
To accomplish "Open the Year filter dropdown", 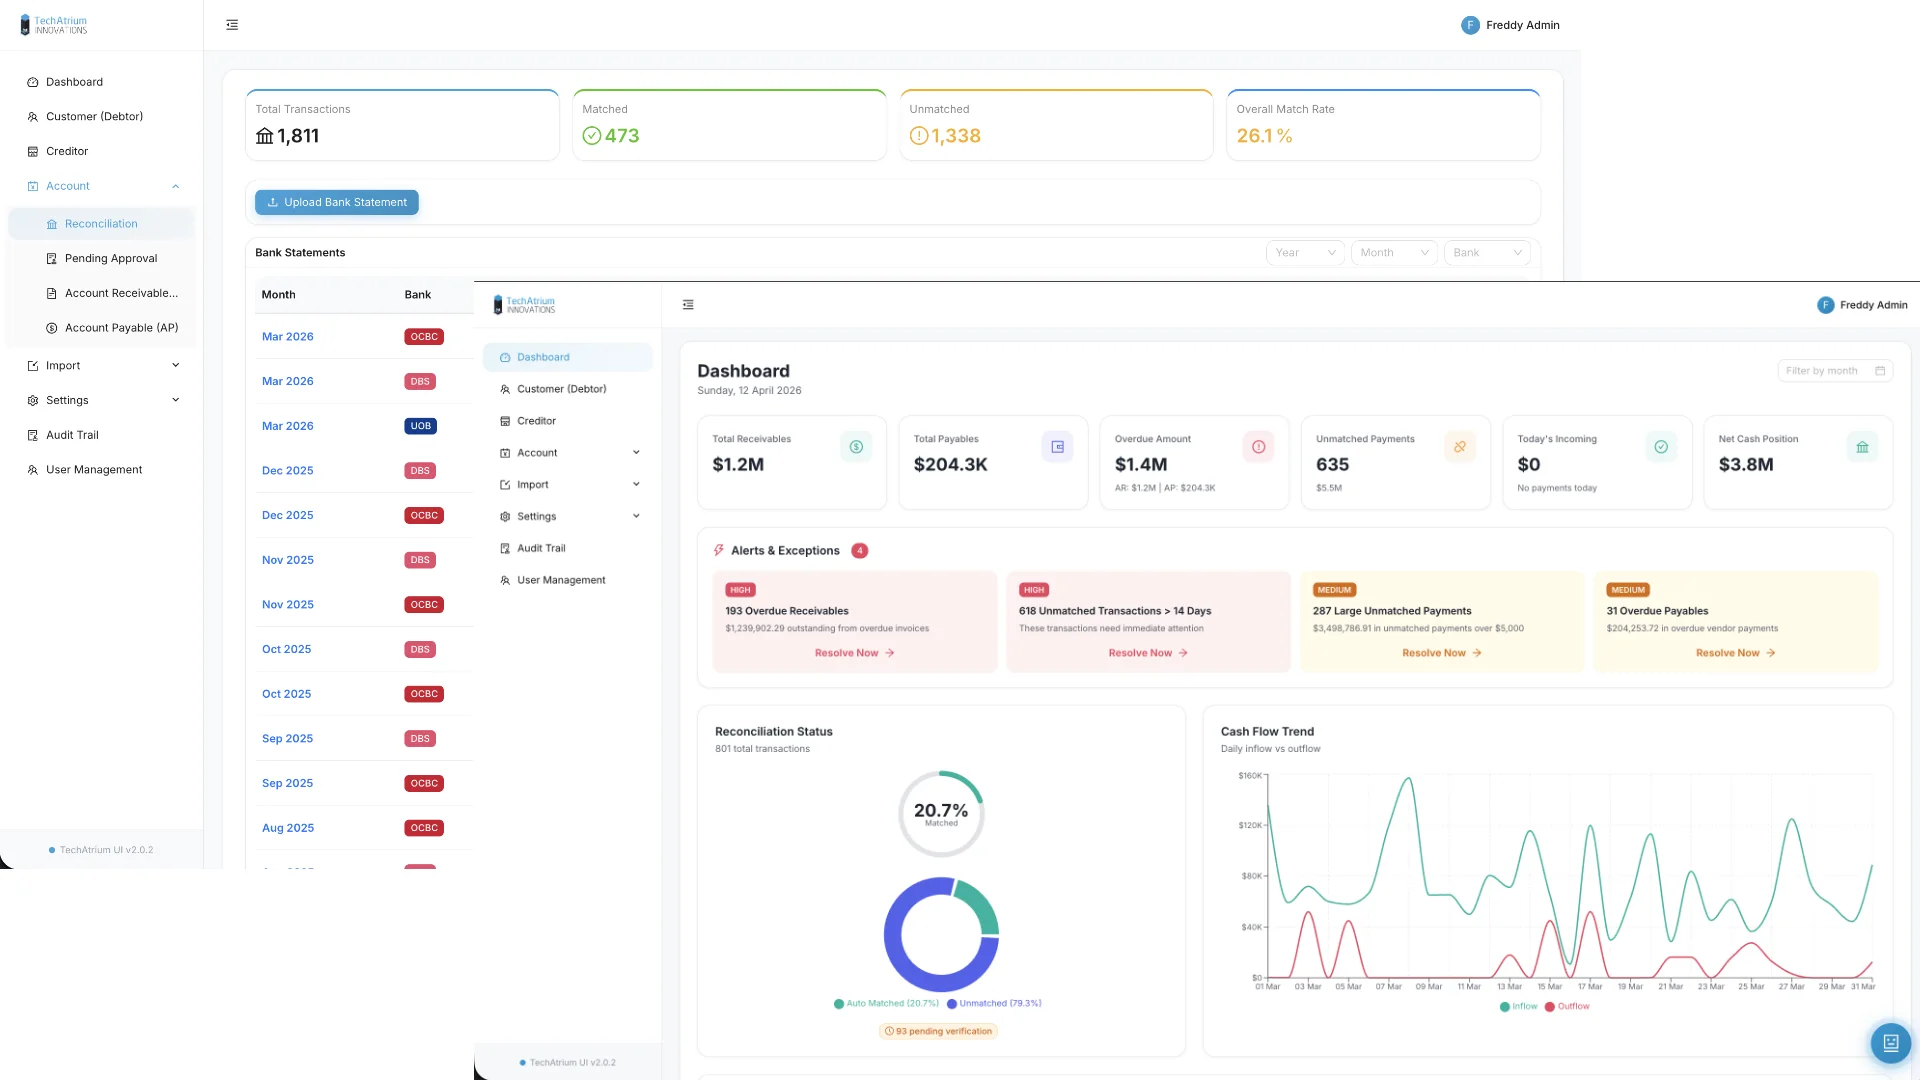I will pos(1304,252).
